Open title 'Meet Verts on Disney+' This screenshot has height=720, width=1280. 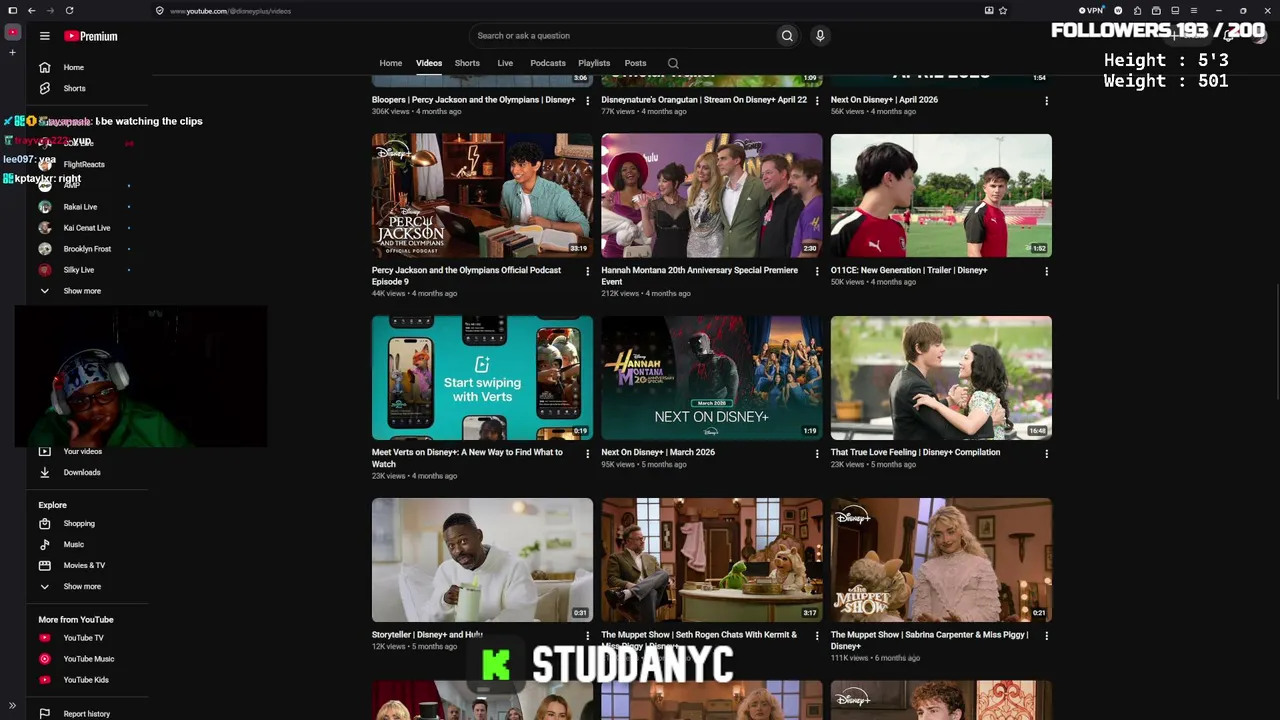[x=467, y=458]
